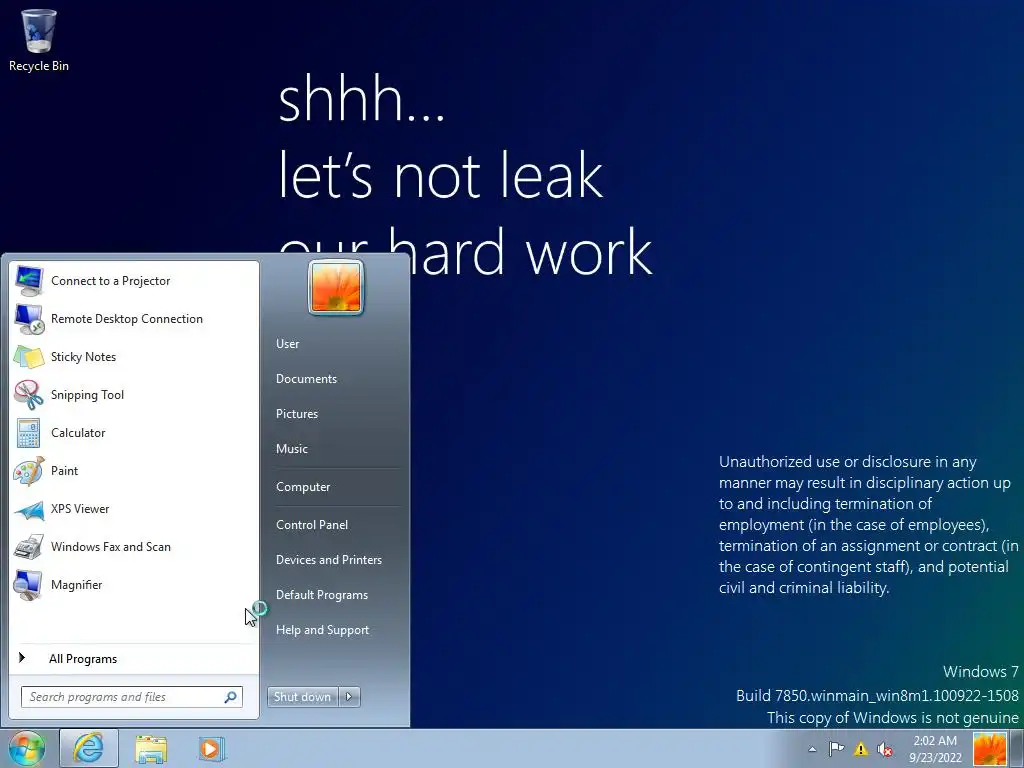Open Windows Explorer from the taskbar

click(x=151, y=748)
